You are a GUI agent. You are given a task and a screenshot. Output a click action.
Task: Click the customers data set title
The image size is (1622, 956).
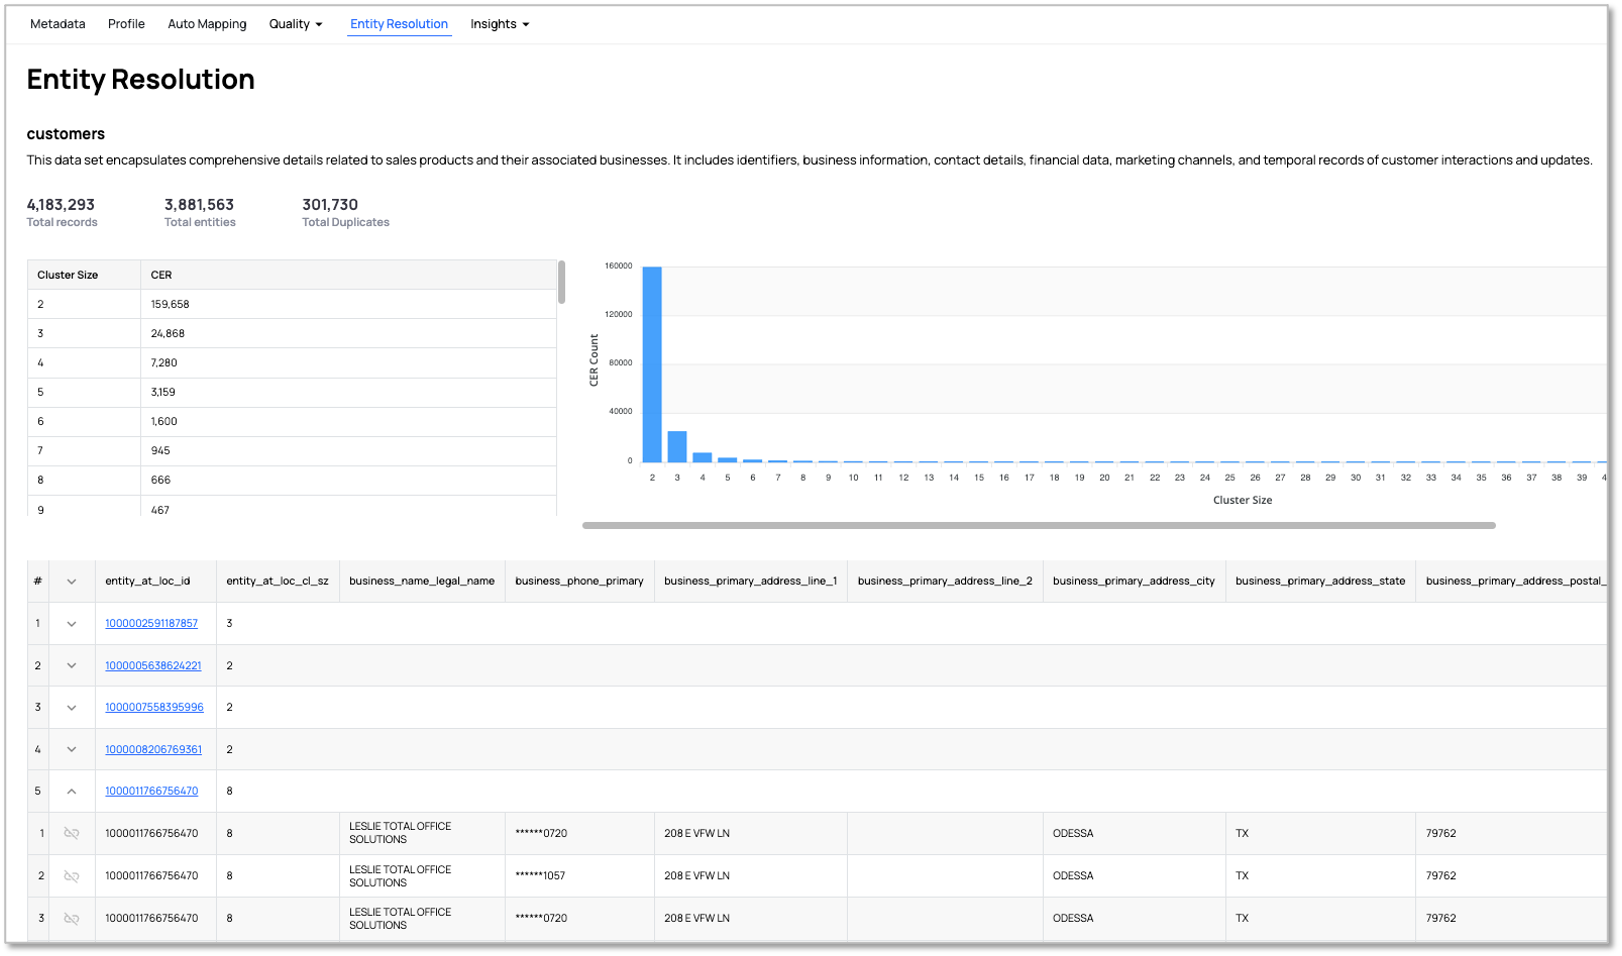click(66, 134)
